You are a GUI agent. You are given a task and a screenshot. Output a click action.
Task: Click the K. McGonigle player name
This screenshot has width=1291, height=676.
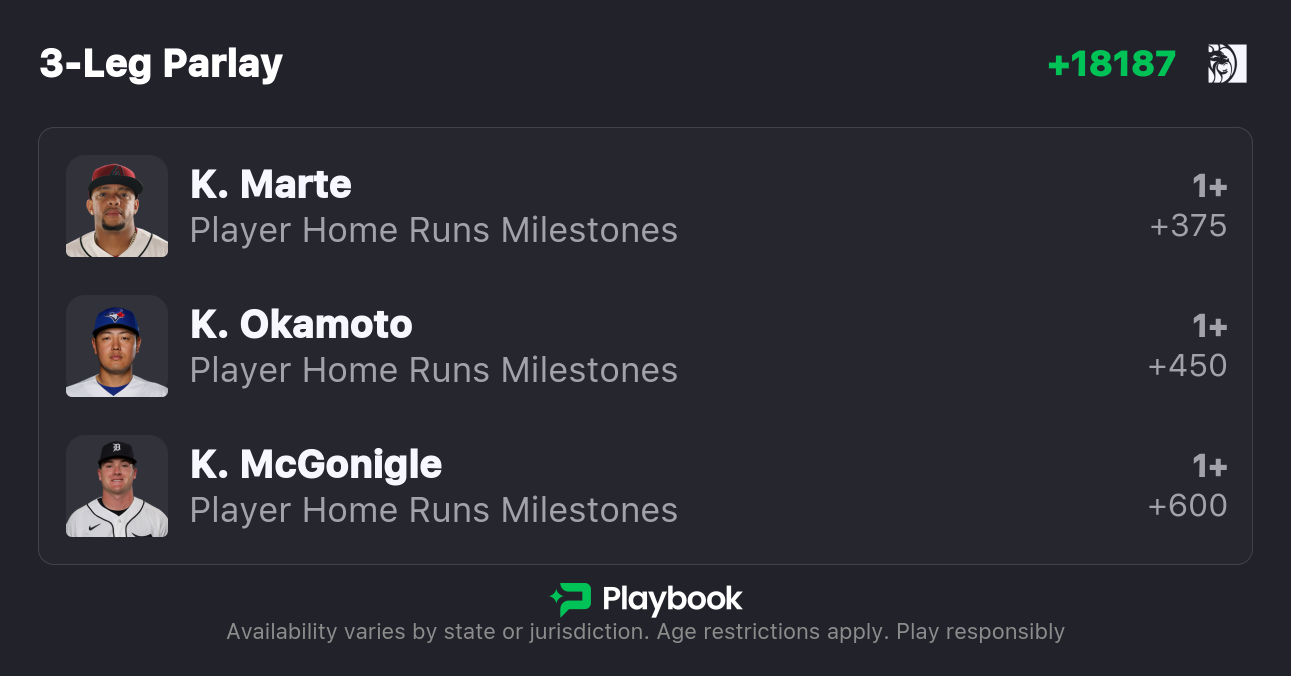(316, 465)
